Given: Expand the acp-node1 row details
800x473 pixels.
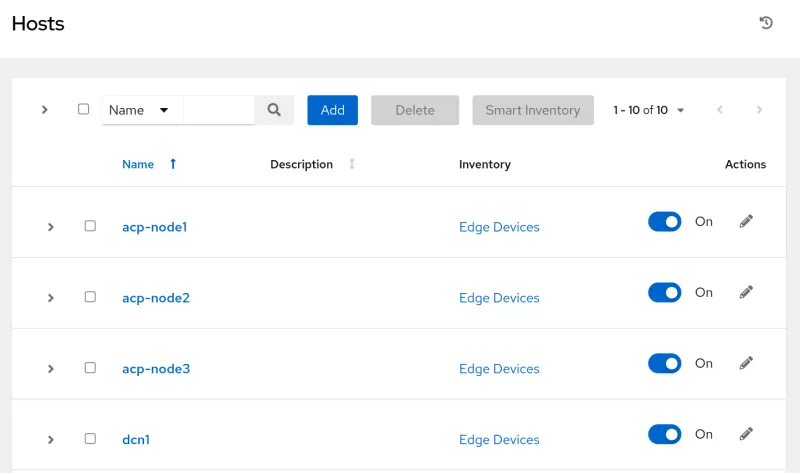Looking at the screenshot, I should coord(50,227).
